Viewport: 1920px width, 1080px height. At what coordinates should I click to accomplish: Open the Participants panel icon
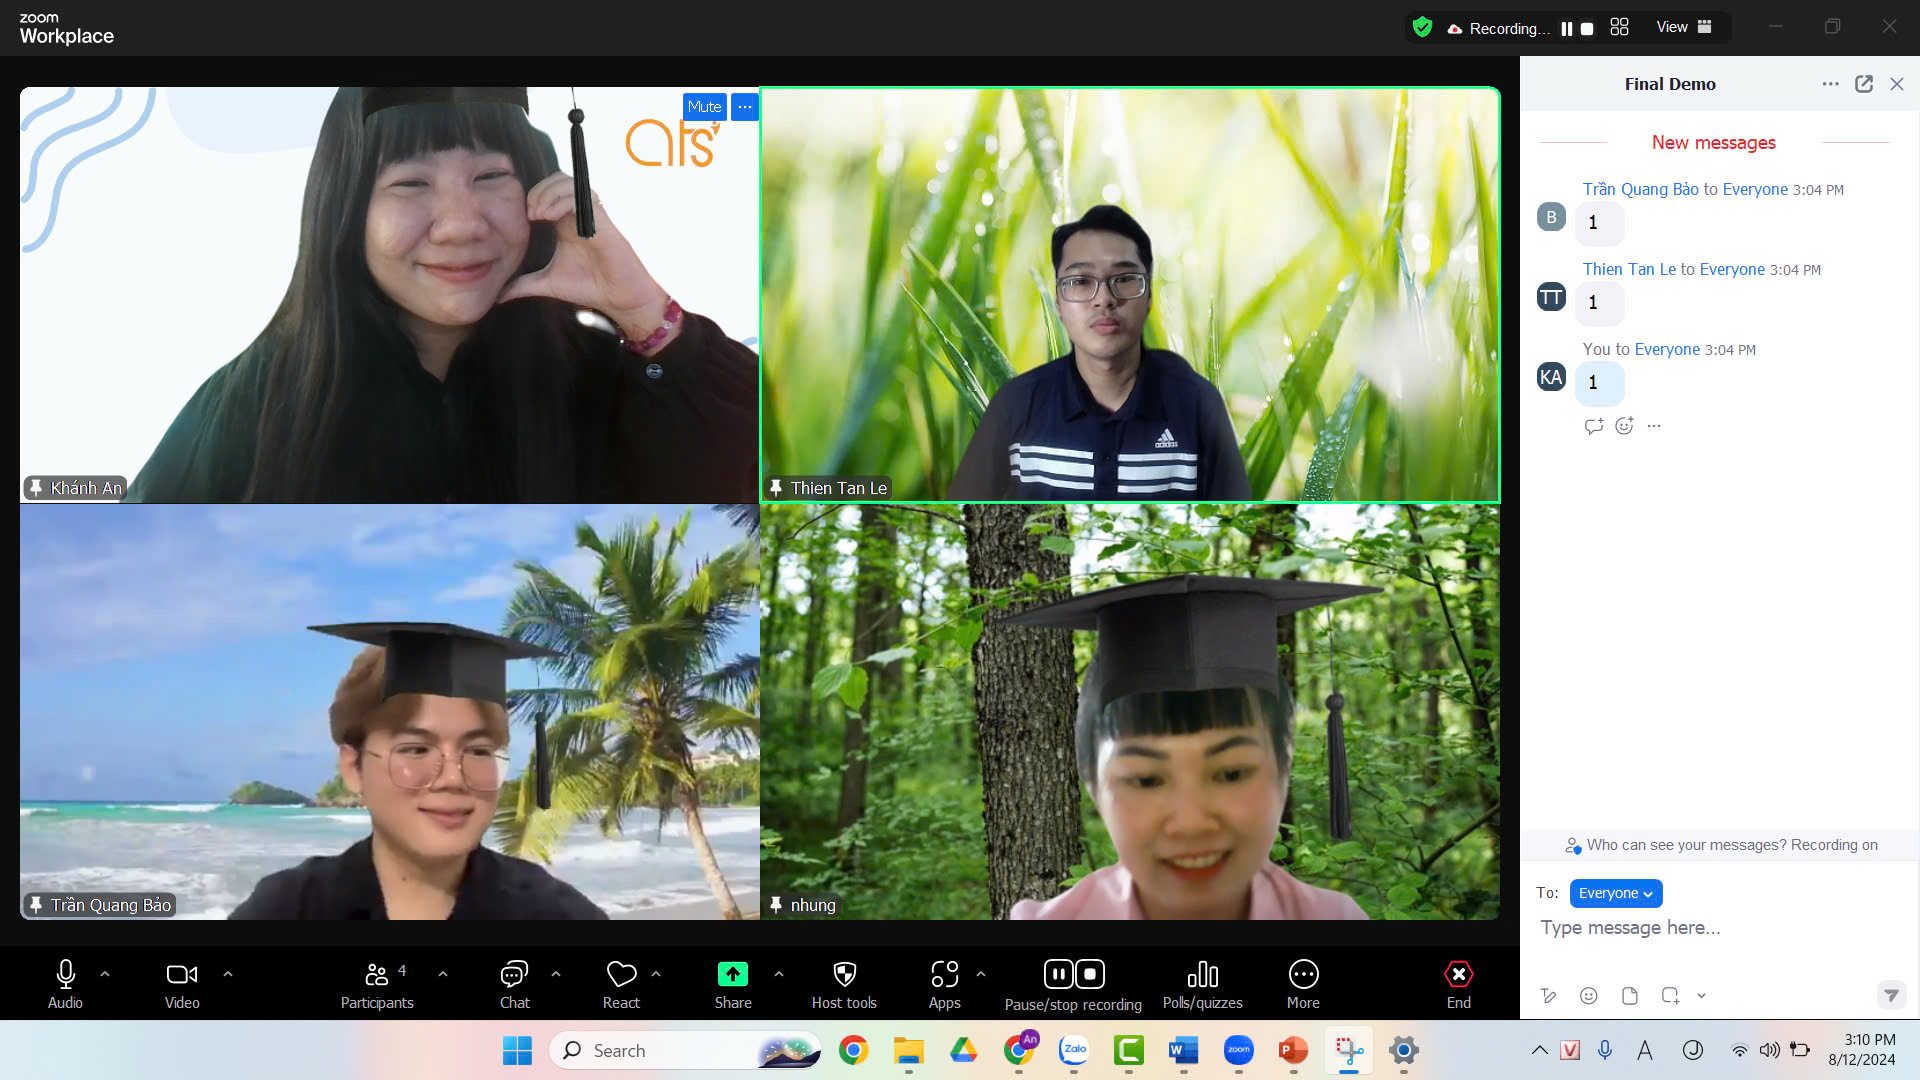tap(377, 975)
